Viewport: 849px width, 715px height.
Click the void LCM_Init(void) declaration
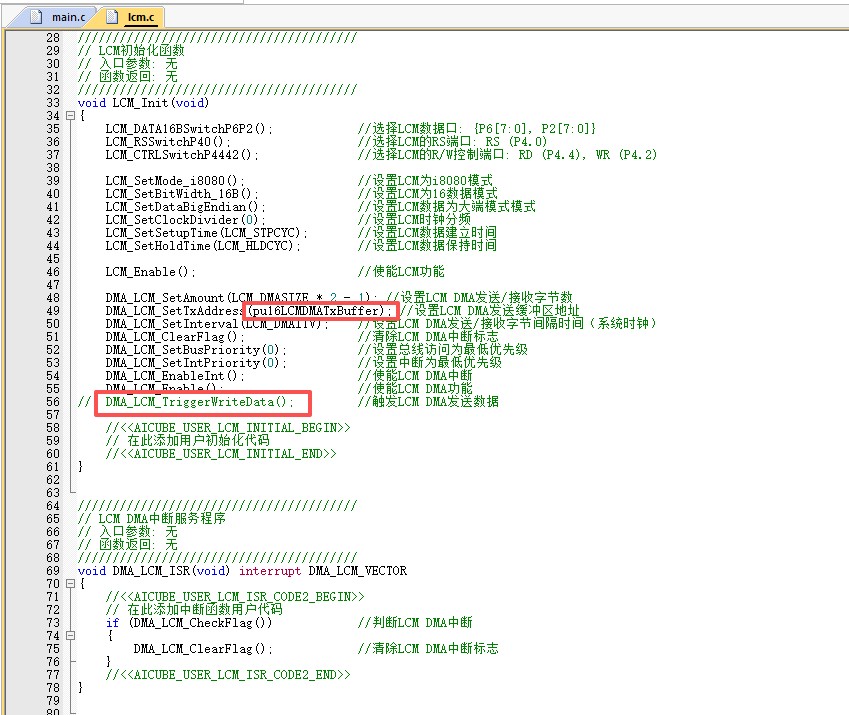point(143,103)
